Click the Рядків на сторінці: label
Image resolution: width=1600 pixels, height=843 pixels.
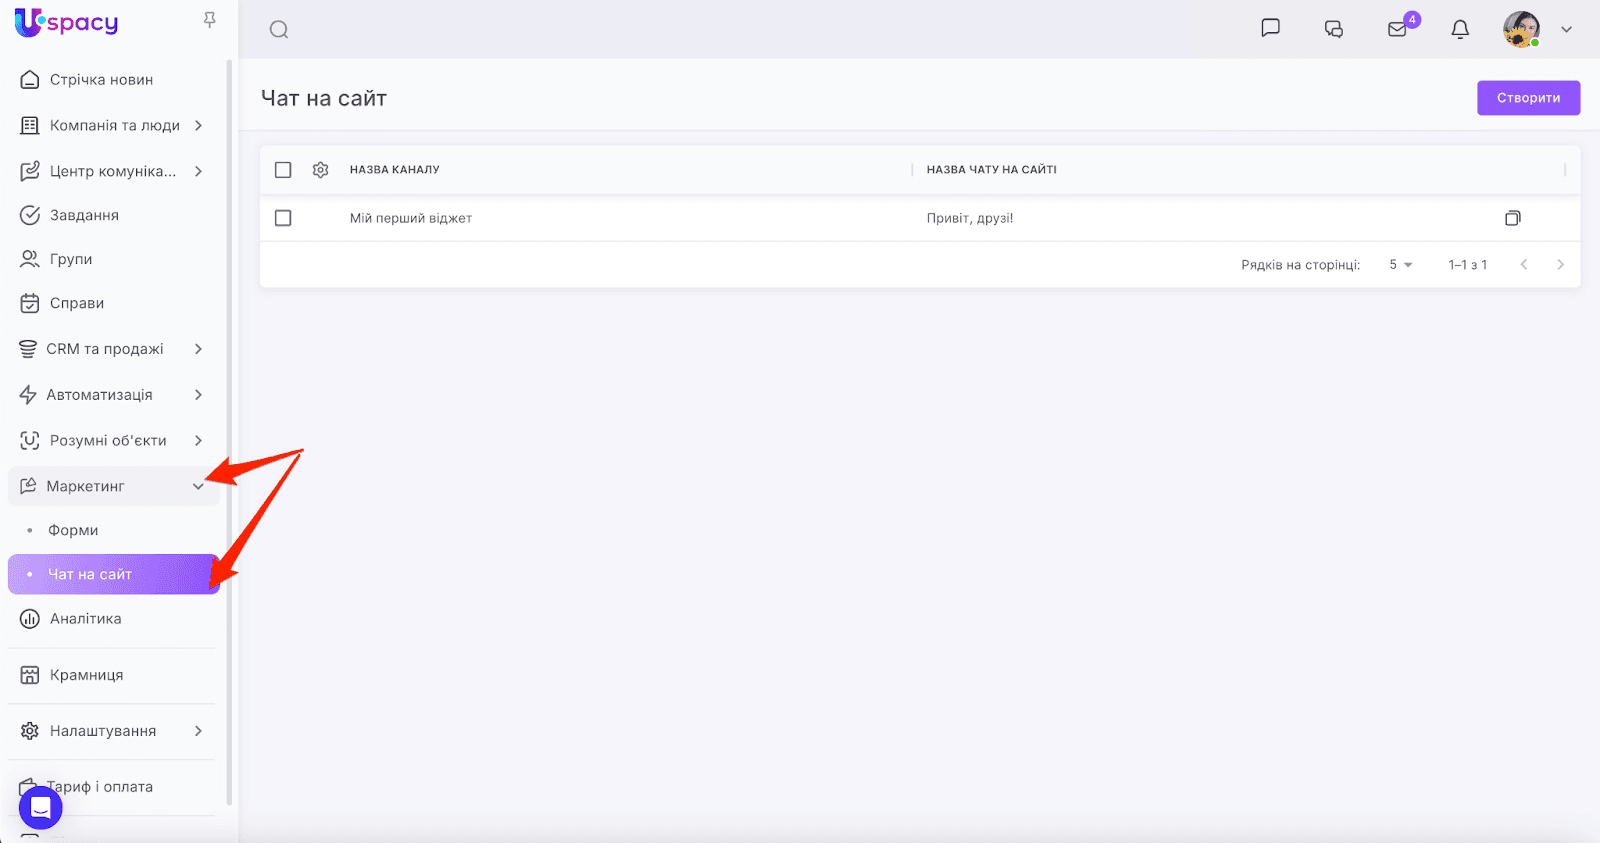[1301, 265]
